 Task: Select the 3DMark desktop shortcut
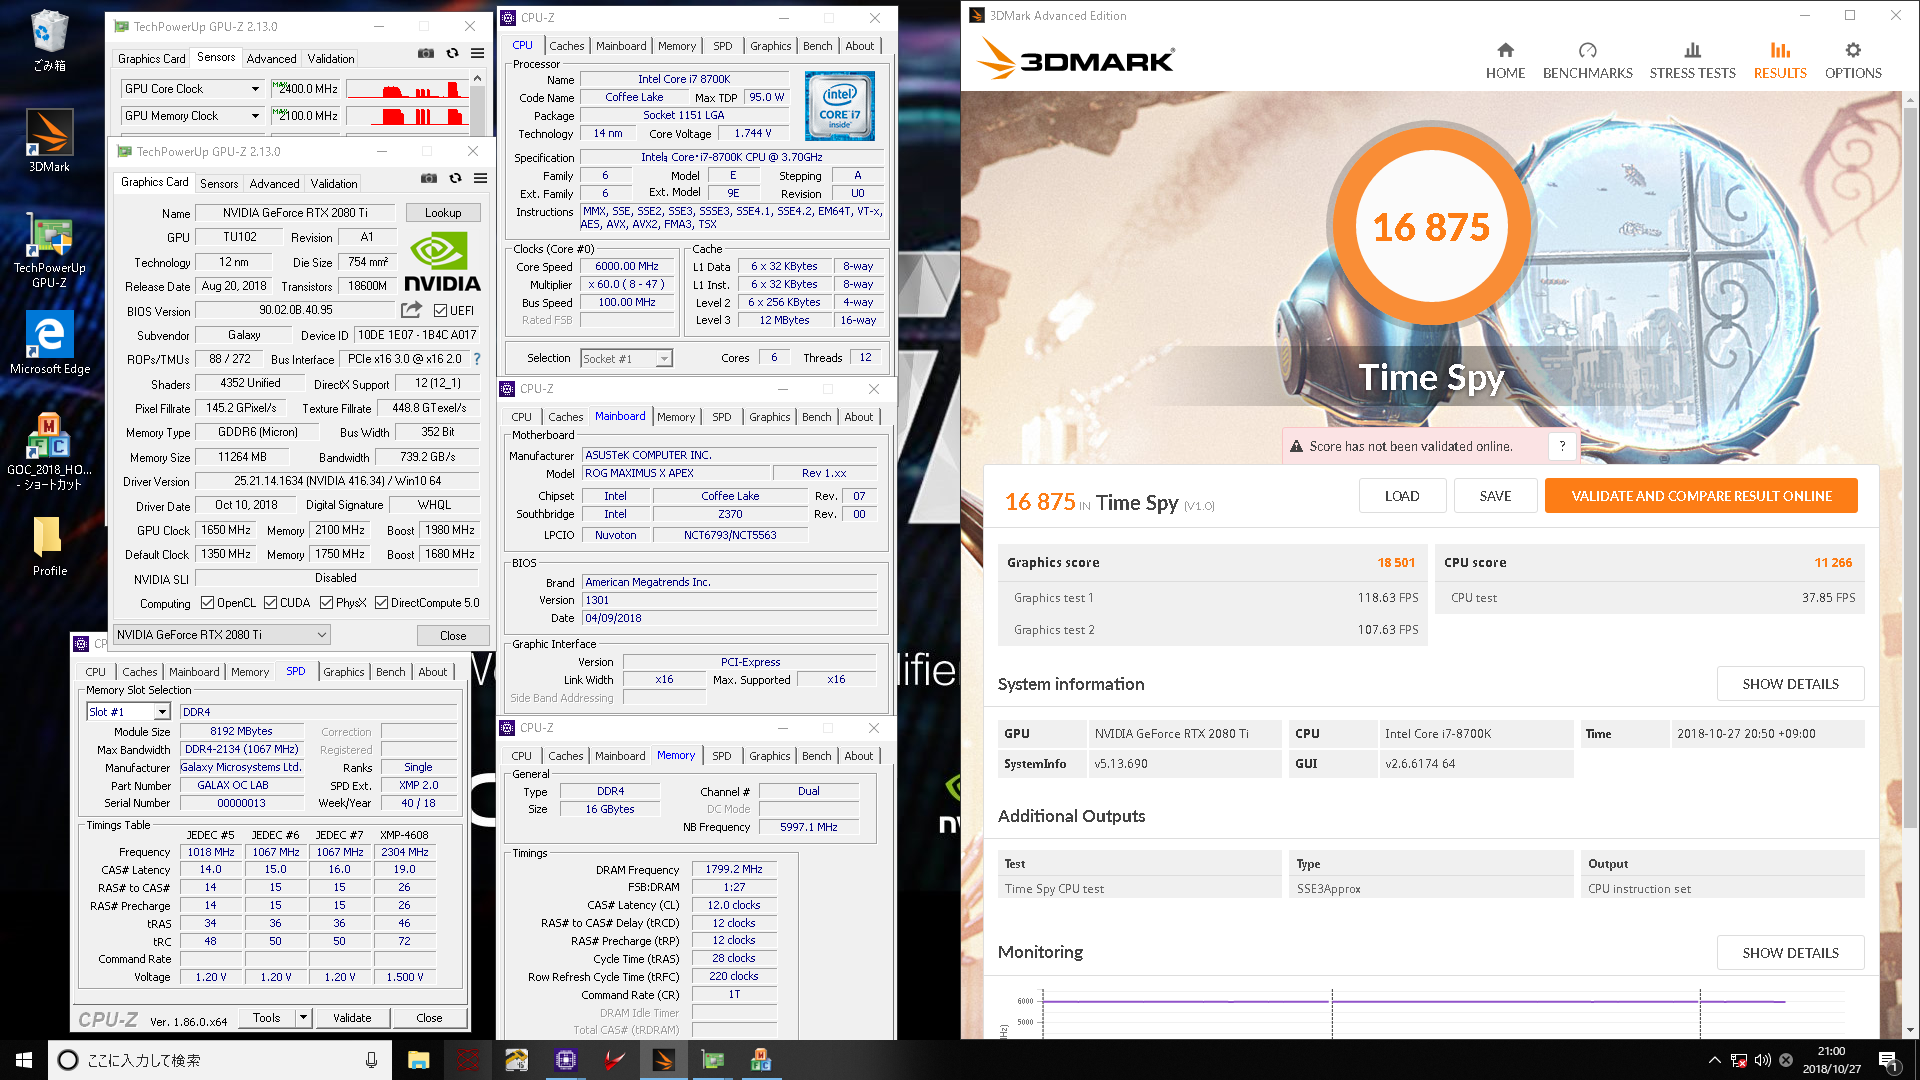(49, 141)
